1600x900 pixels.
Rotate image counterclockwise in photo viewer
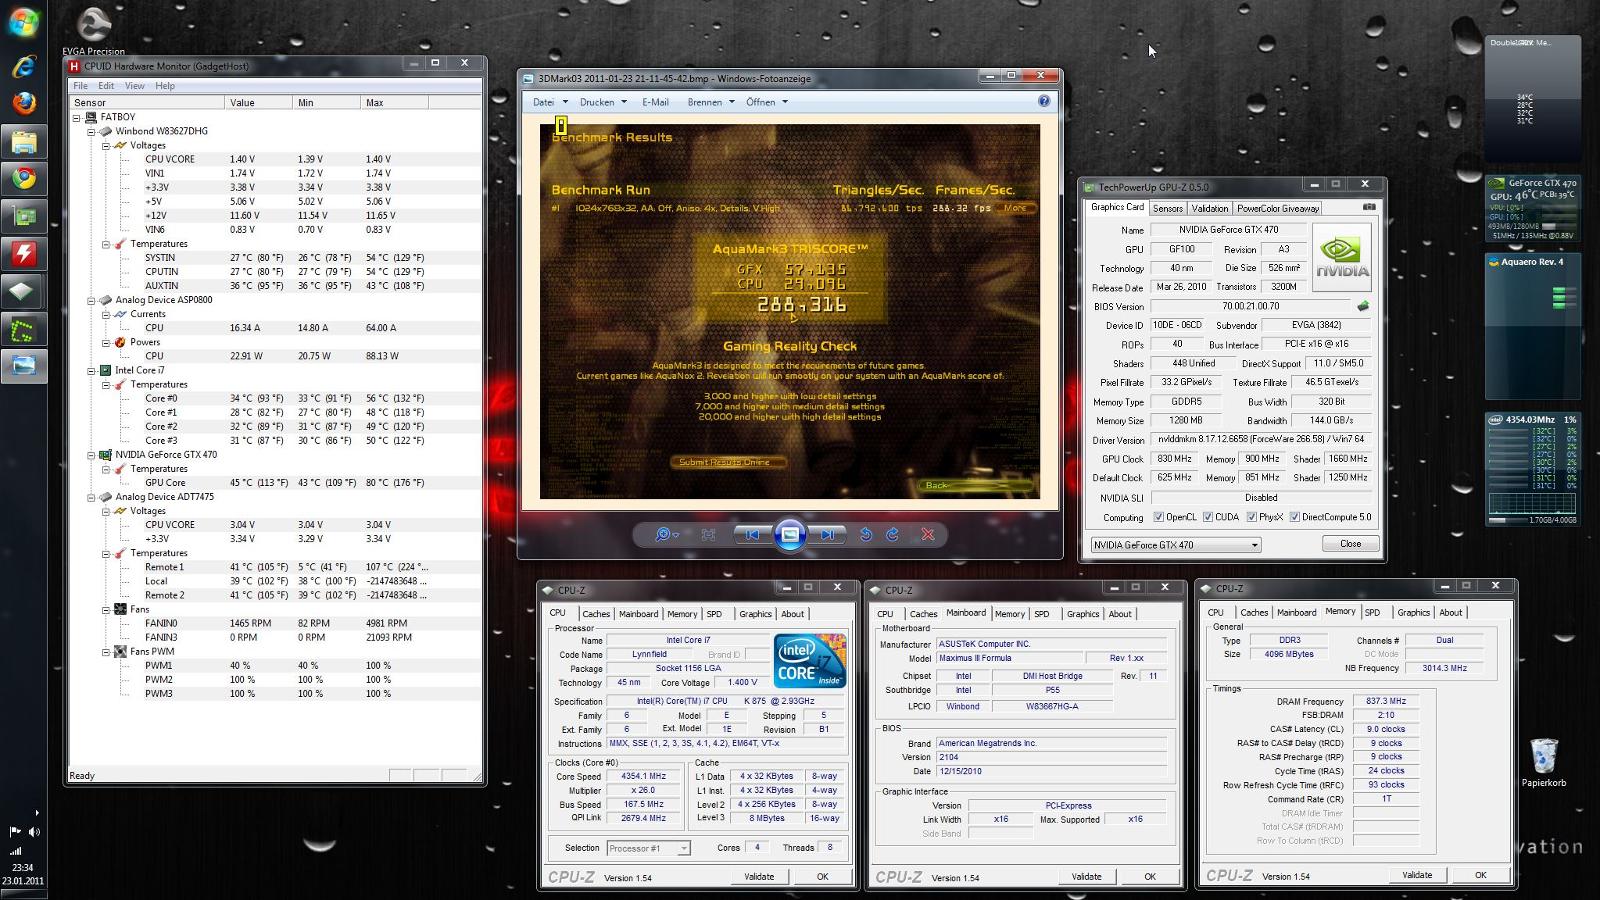tap(866, 535)
